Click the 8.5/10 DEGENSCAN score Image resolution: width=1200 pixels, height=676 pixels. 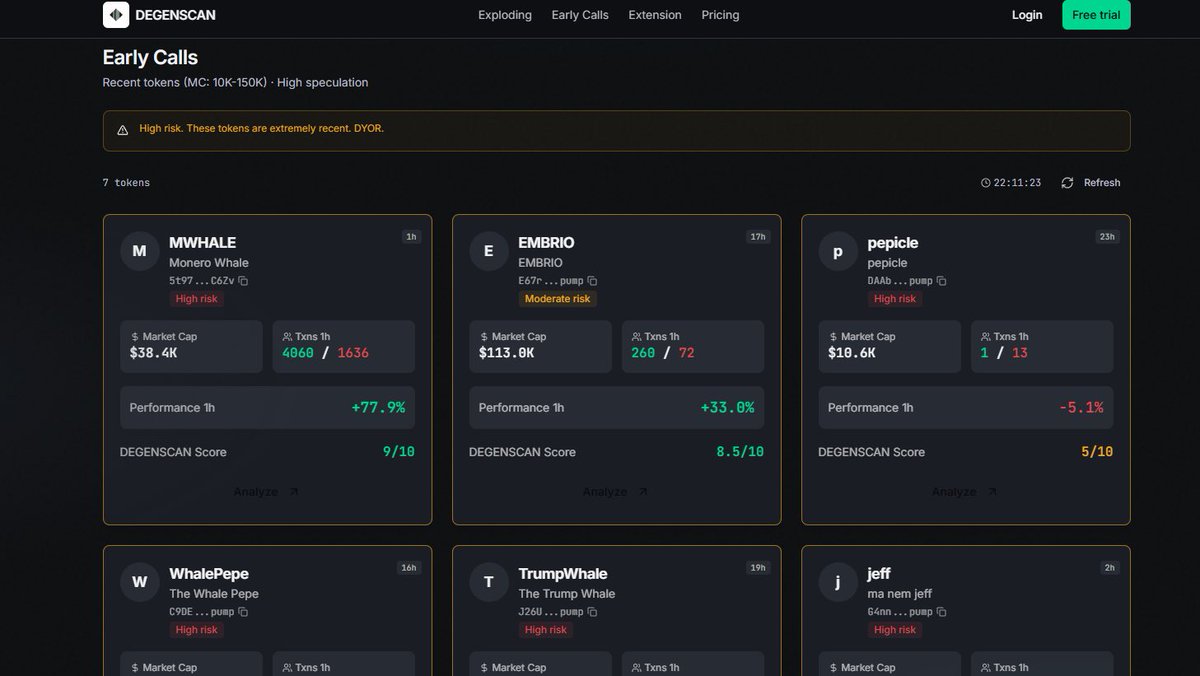(740, 452)
